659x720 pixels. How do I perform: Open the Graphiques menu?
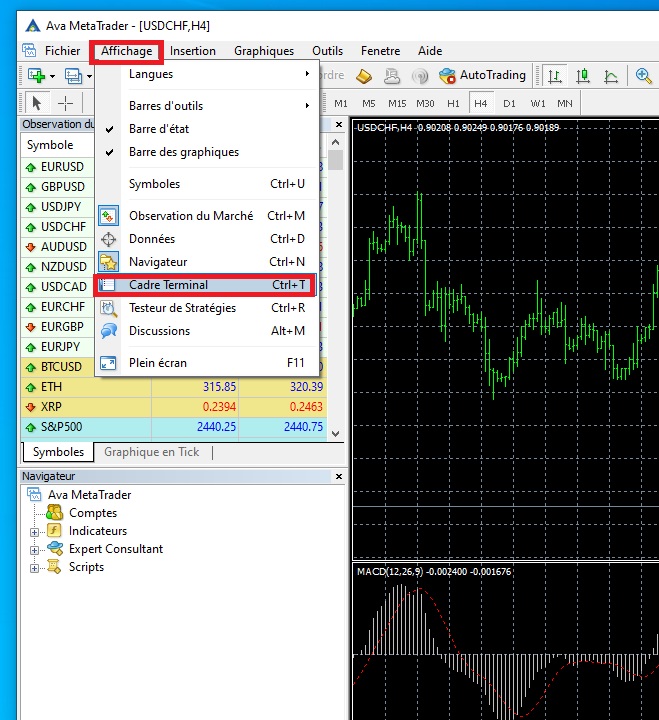pos(264,51)
